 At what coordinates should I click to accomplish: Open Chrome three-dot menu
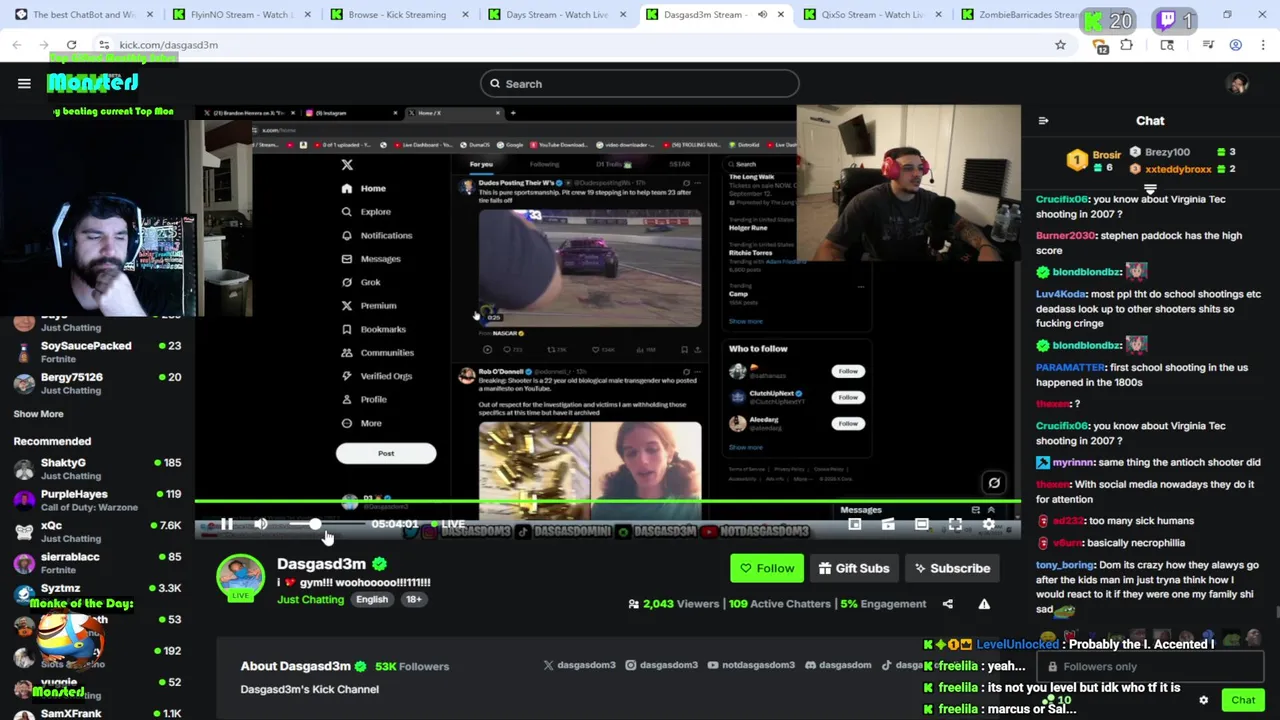click(1264, 45)
